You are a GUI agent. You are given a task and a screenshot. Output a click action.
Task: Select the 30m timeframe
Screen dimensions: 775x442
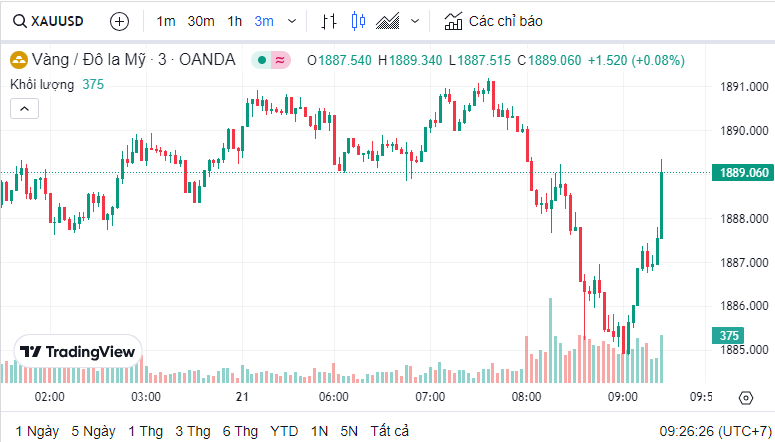pos(200,21)
